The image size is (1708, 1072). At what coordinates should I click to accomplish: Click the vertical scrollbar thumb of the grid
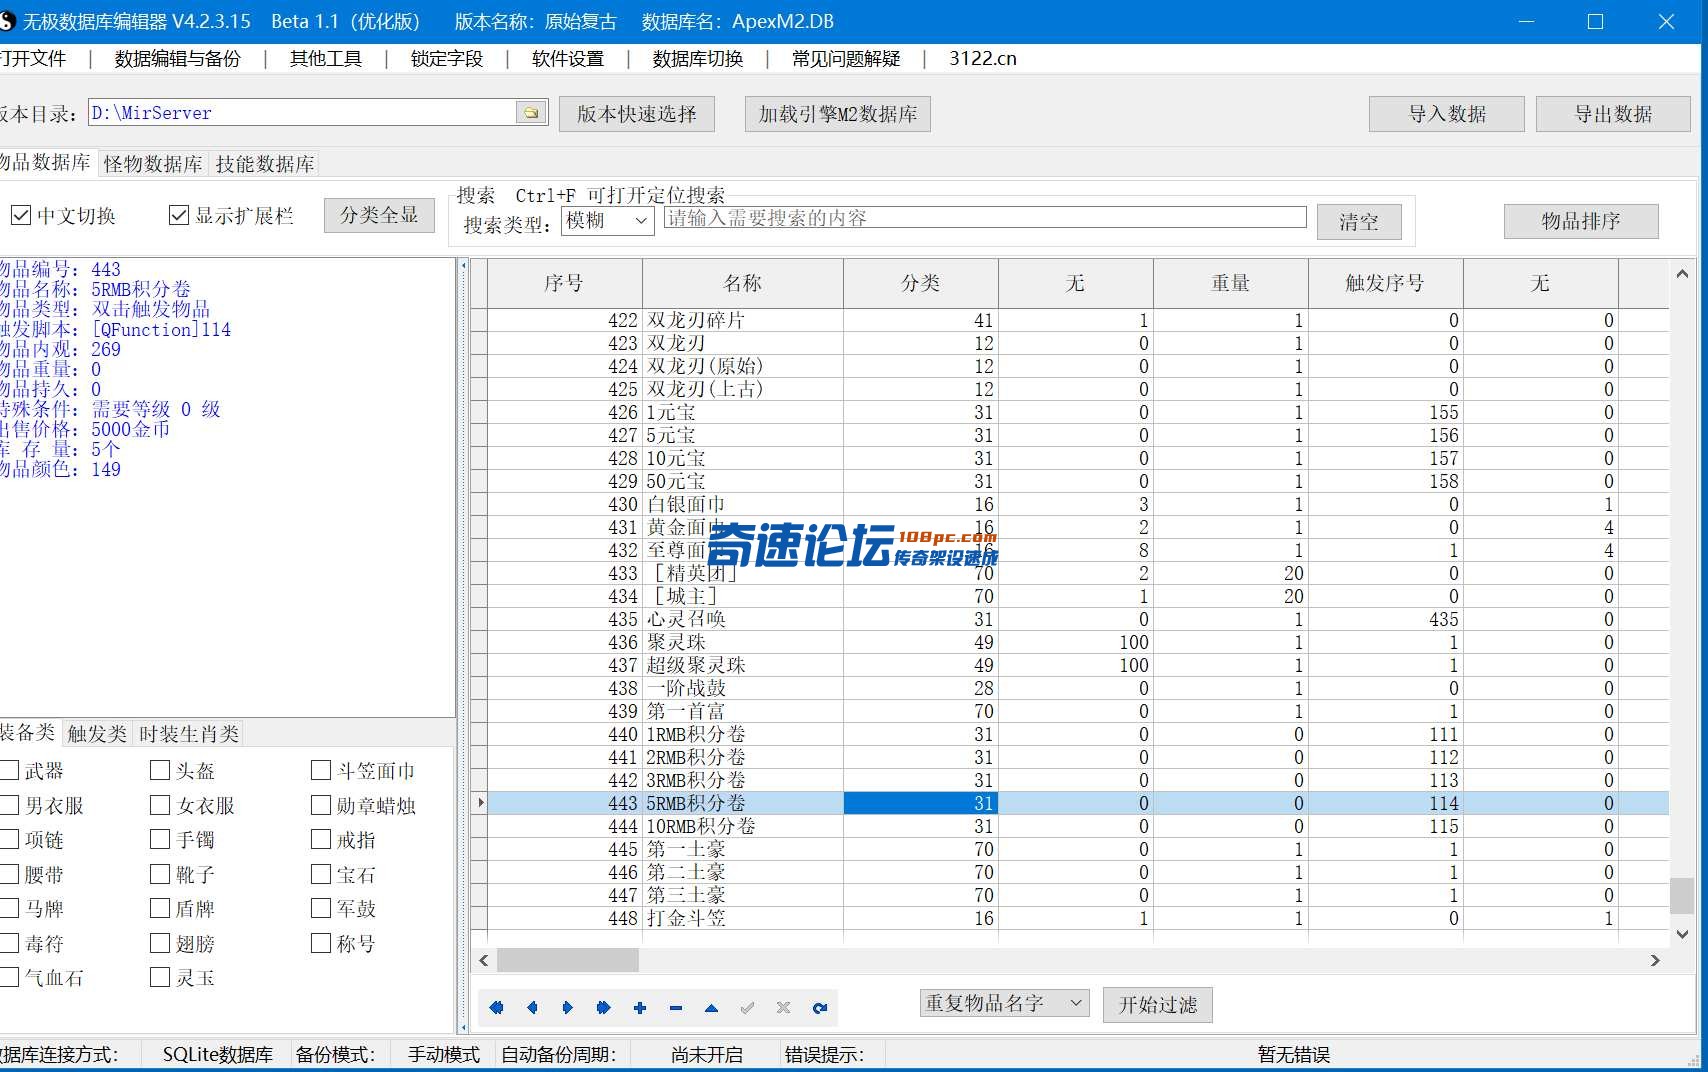tap(1682, 896)
